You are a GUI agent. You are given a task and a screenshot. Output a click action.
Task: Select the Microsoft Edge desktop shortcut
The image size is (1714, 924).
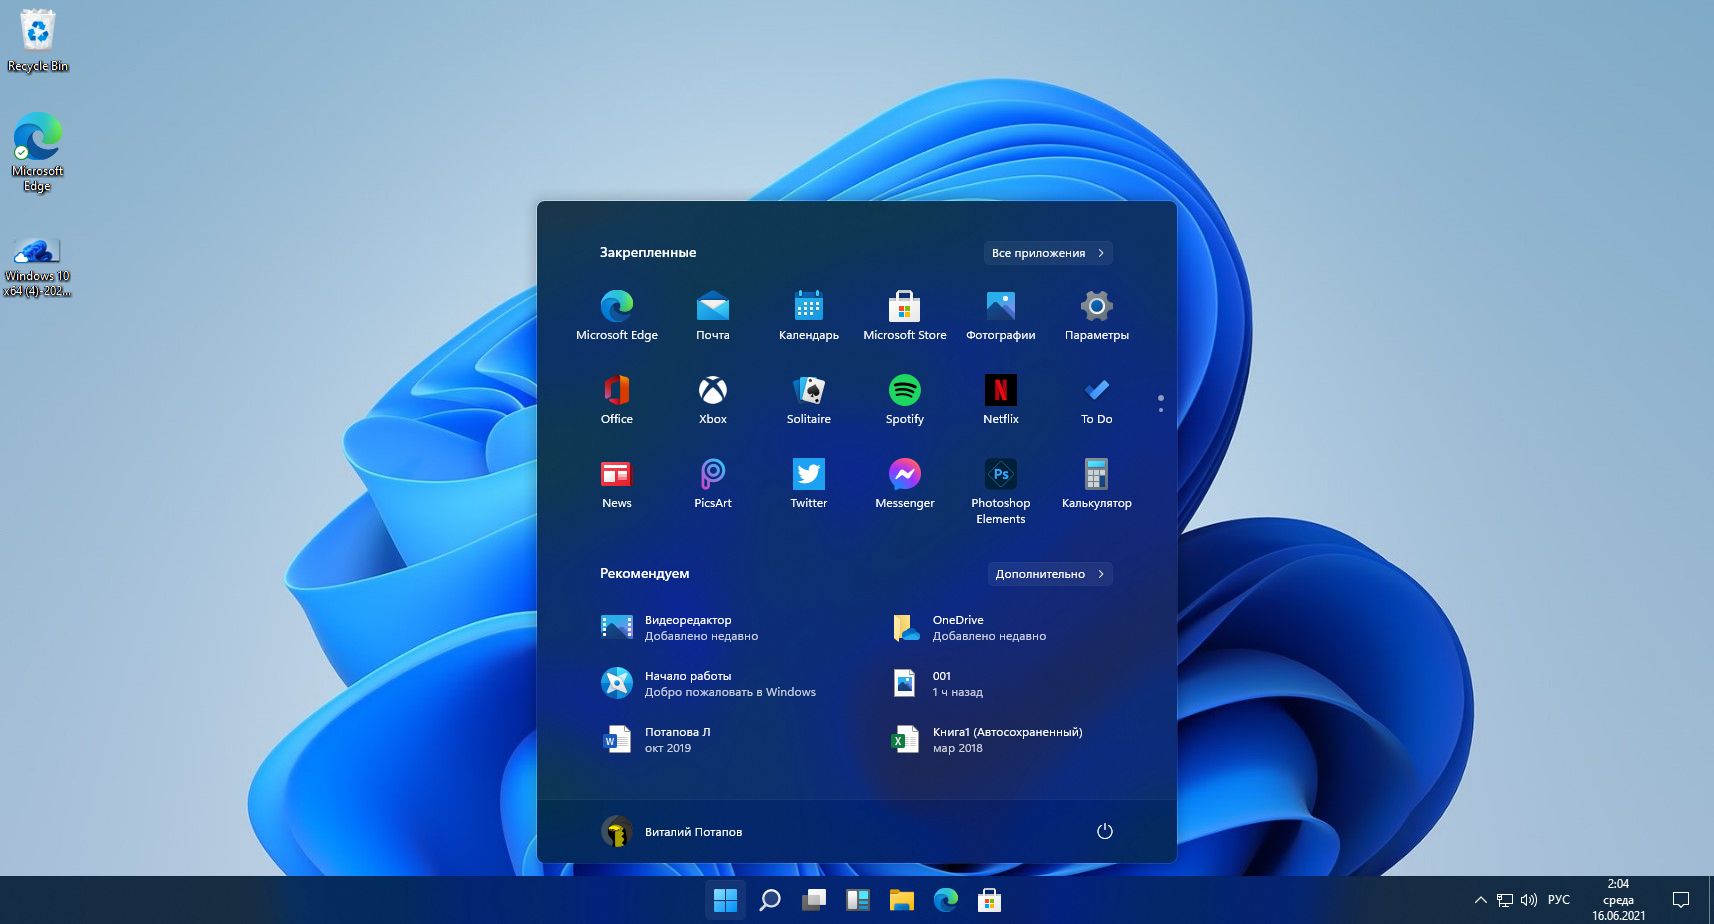(x=38, y=152)
